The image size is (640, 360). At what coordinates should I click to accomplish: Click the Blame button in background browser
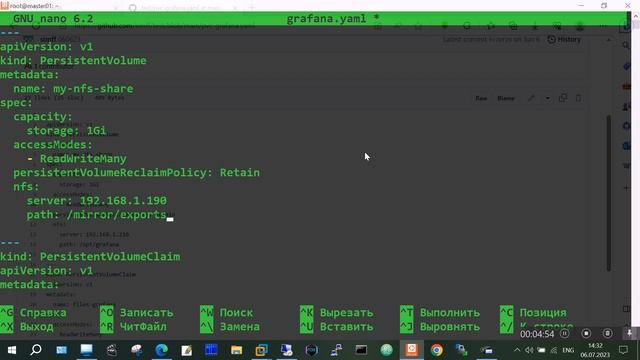[506, 98]
